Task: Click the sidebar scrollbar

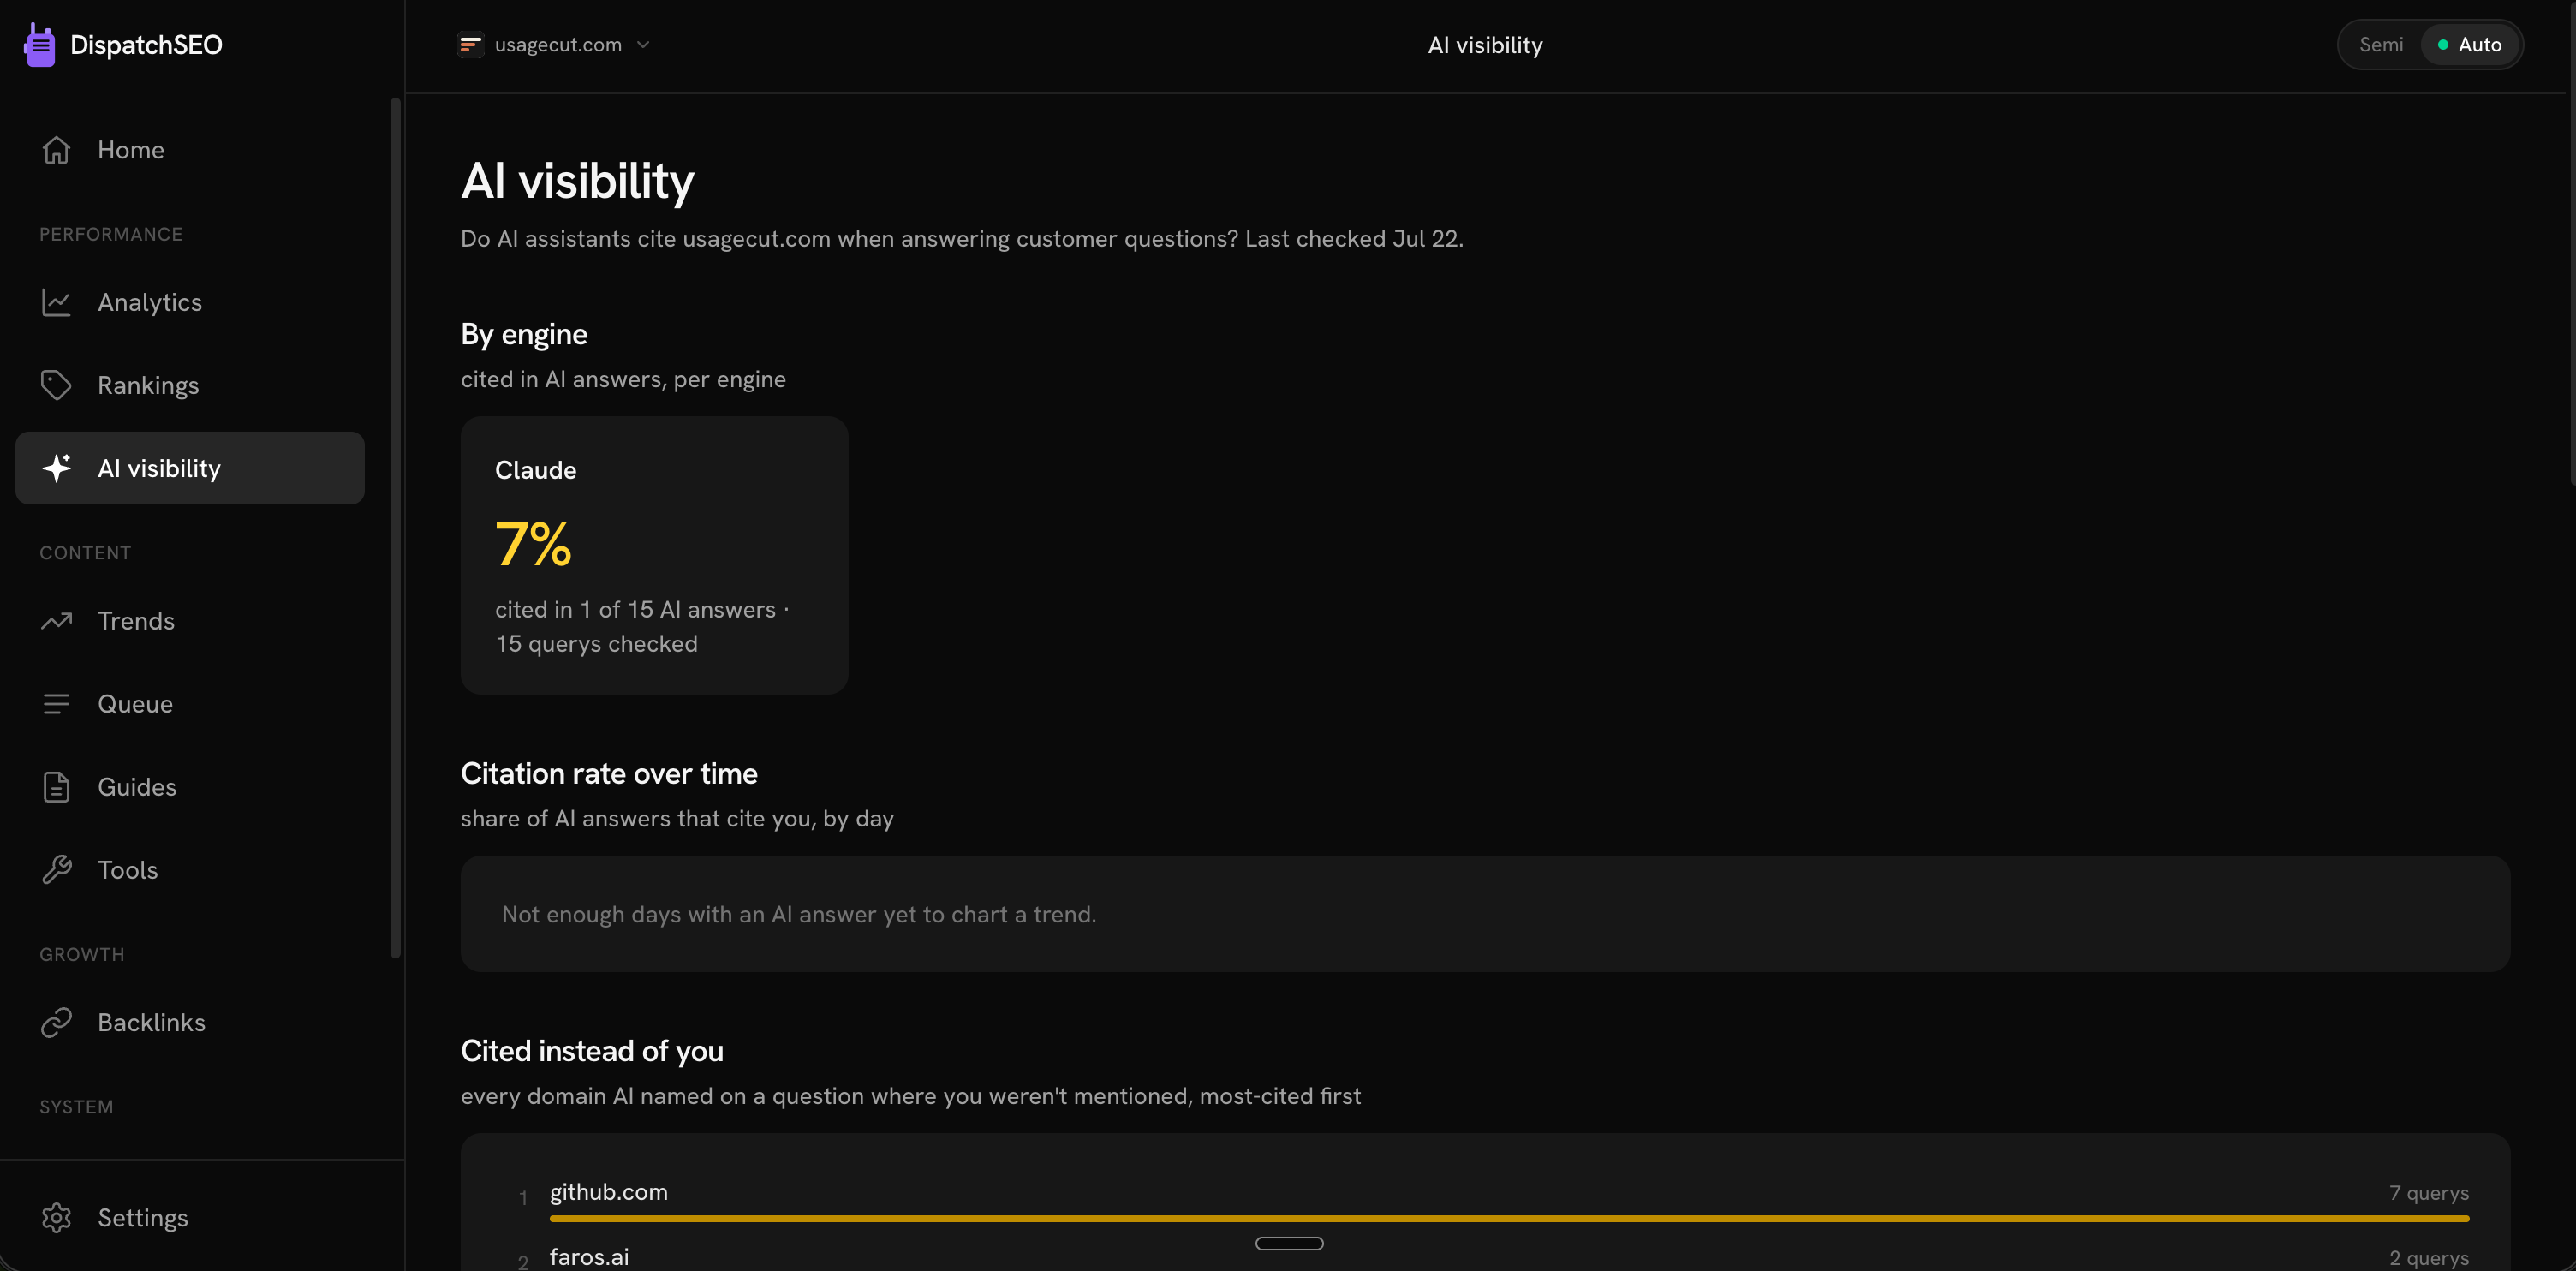Action: (x=395, y=527)
